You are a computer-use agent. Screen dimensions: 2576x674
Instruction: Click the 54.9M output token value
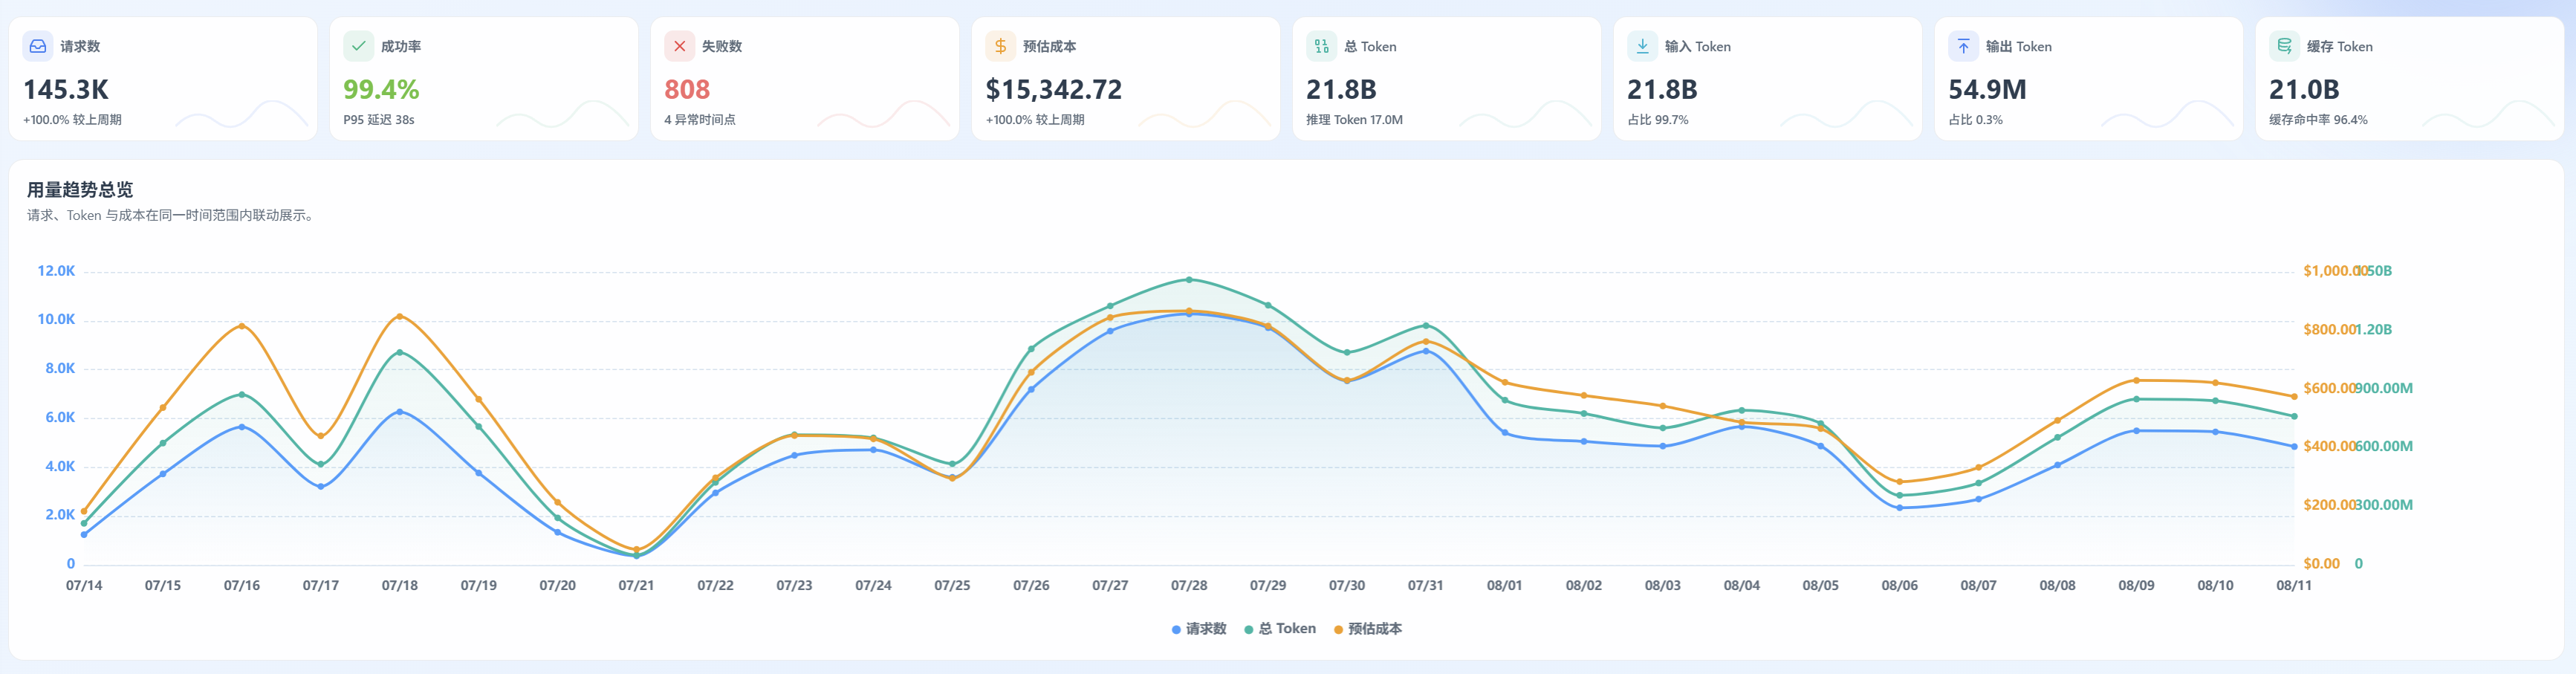pyautogui.click(x=1987, y=90)
